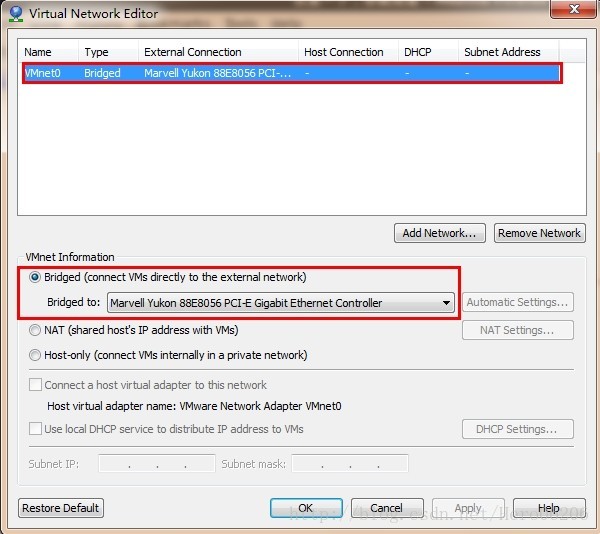Screen dimensions: 600x534
Task: Enable Use local DHCP service checkbox
Action: 36,429
